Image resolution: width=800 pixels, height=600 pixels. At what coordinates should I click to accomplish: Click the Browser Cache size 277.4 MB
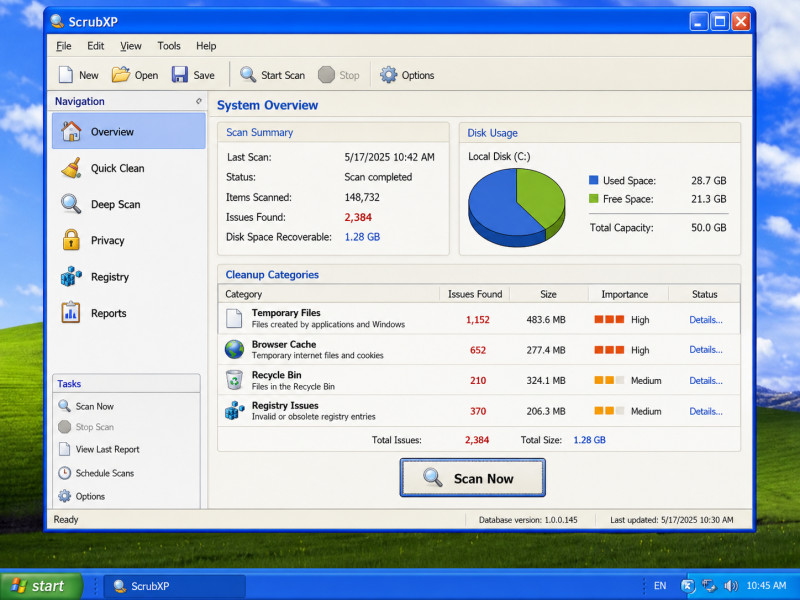[546, 350]
